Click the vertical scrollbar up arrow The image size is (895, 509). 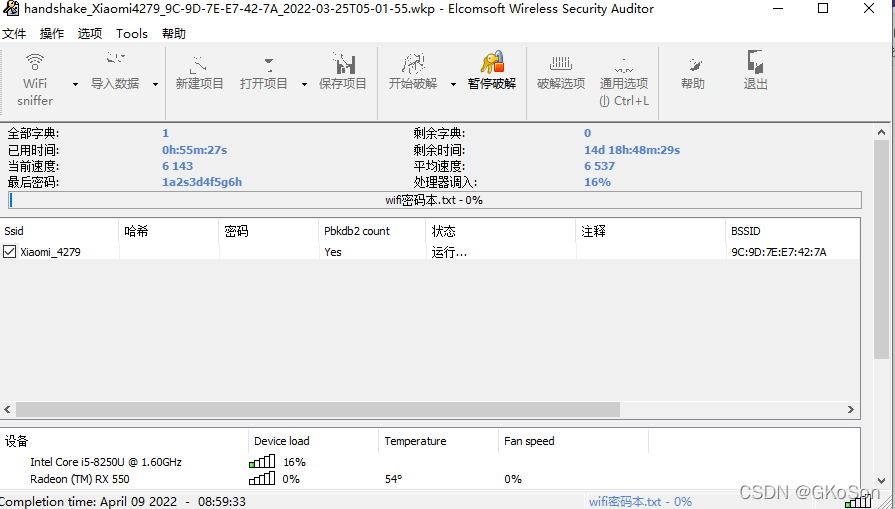click(882, 132)
